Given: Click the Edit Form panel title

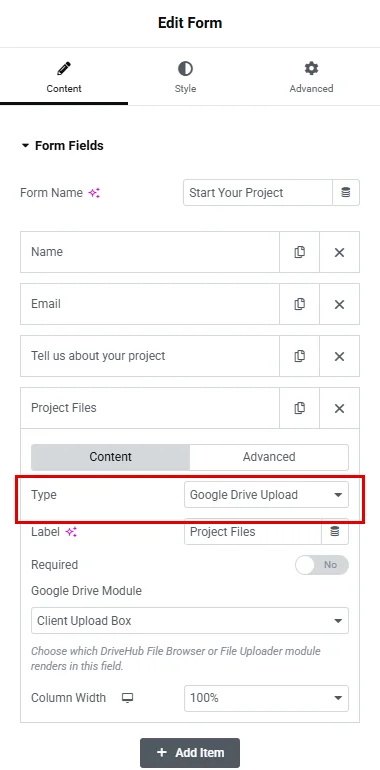Looking at the screenshot, I should pyautogui.click(x=190, y=23).
